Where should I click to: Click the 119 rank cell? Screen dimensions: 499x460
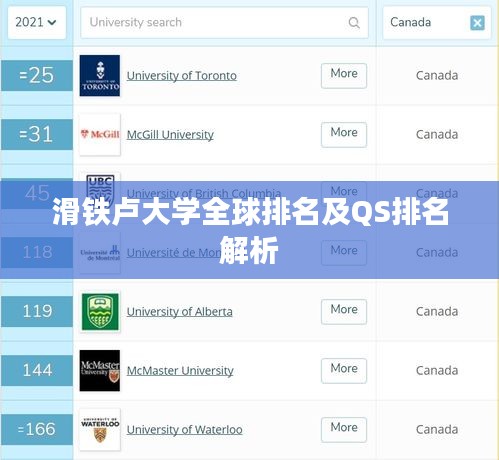coord(37,312)
